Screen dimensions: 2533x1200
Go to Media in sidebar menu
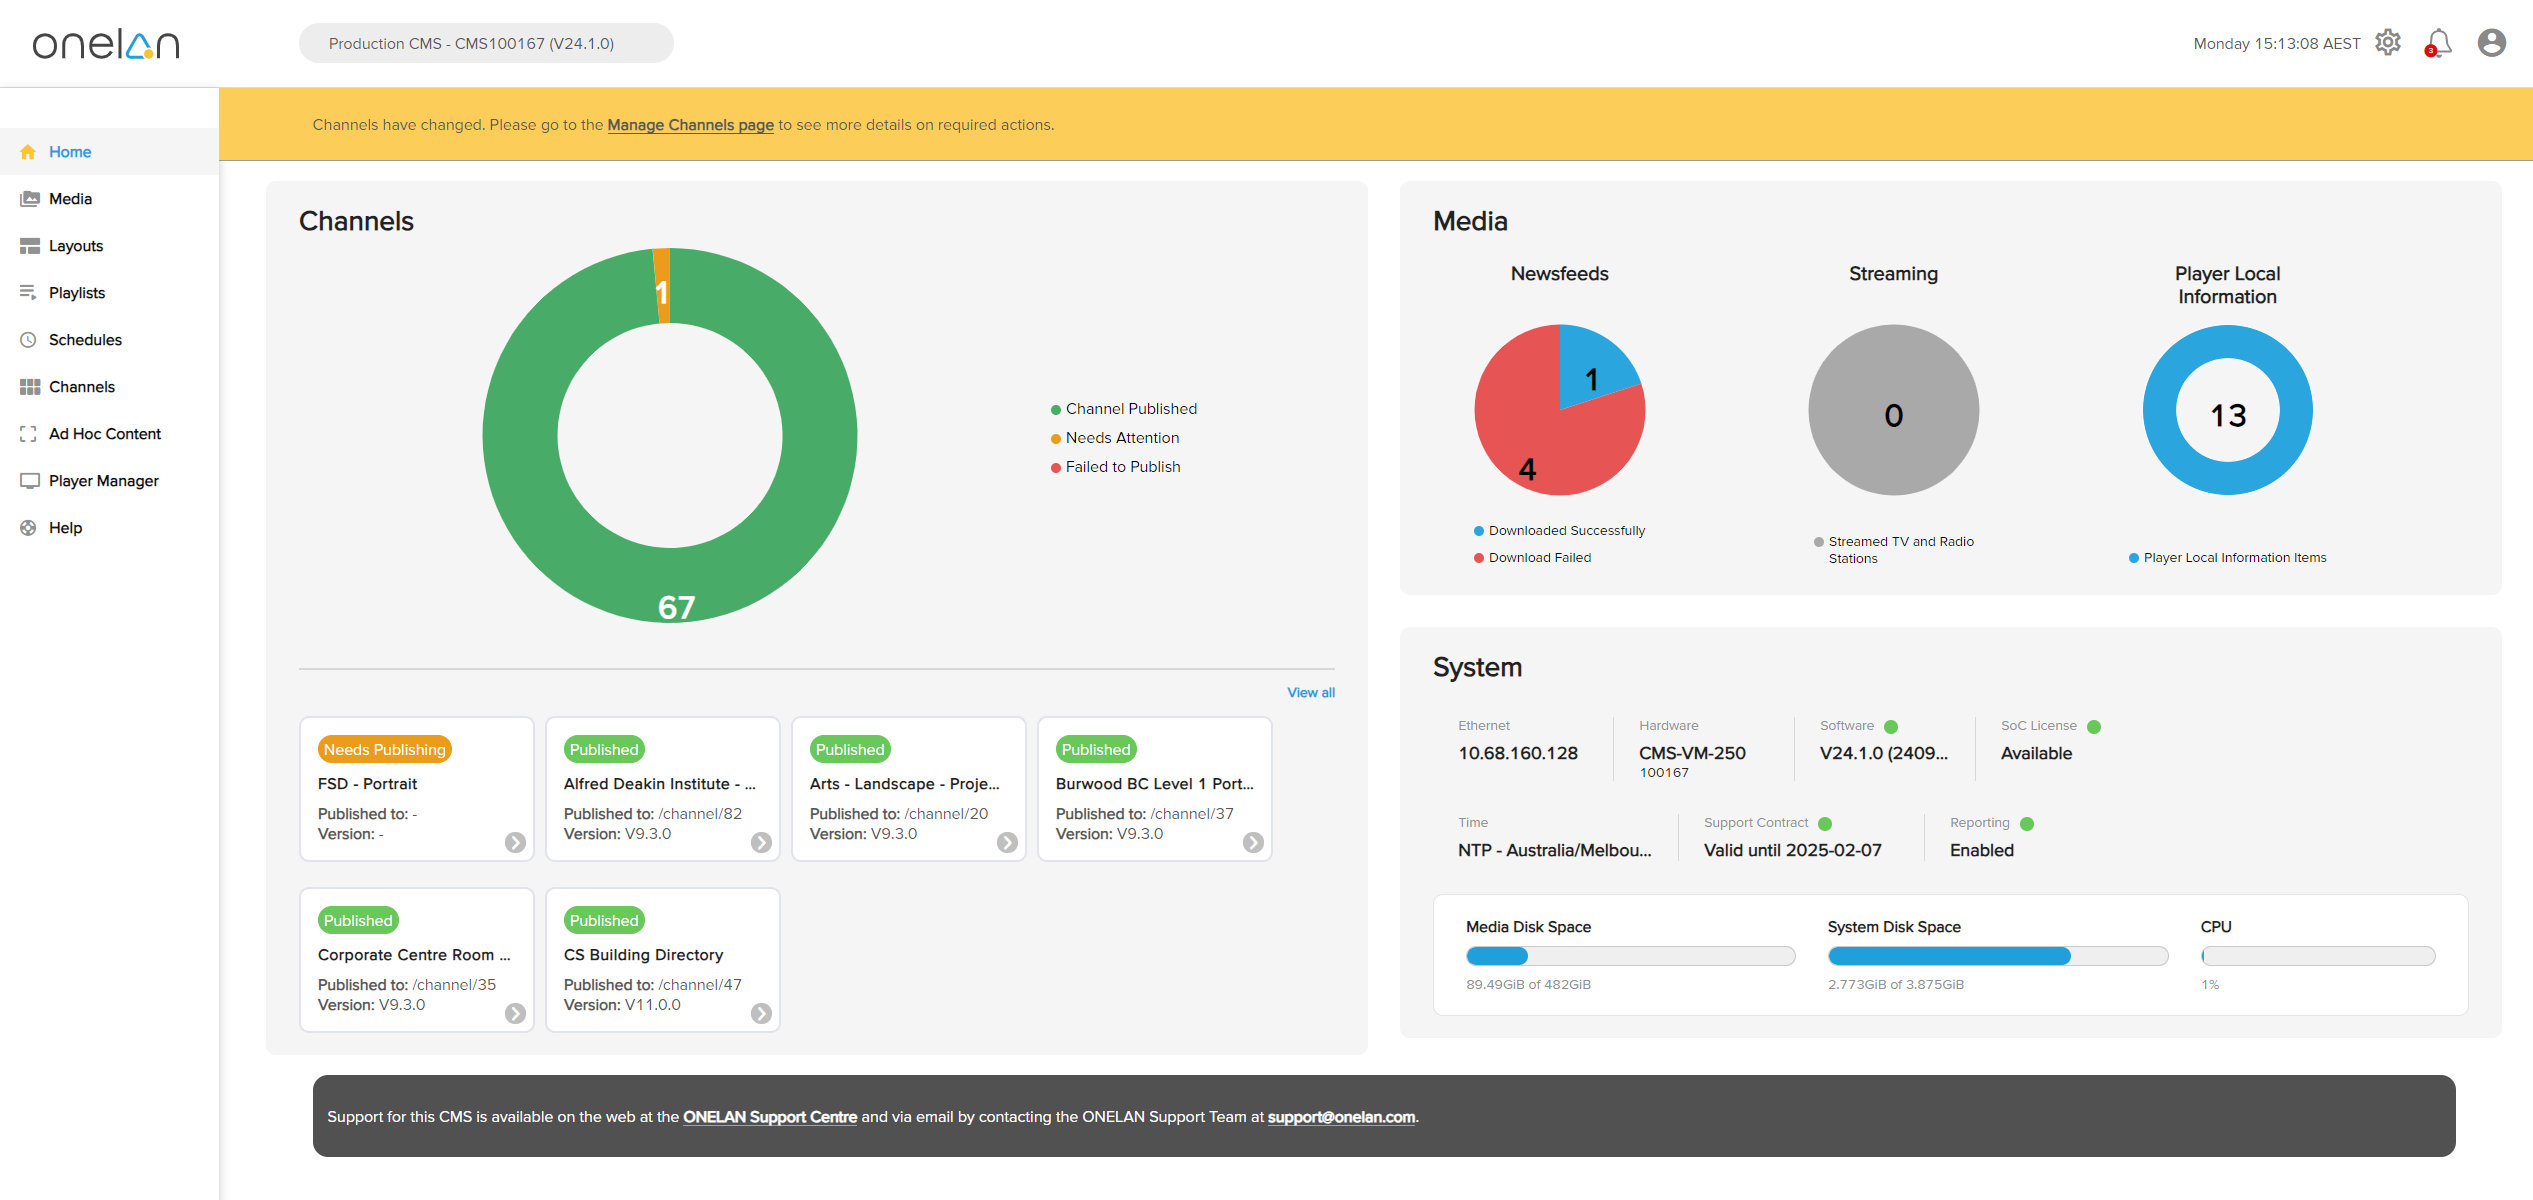(70, 199)
